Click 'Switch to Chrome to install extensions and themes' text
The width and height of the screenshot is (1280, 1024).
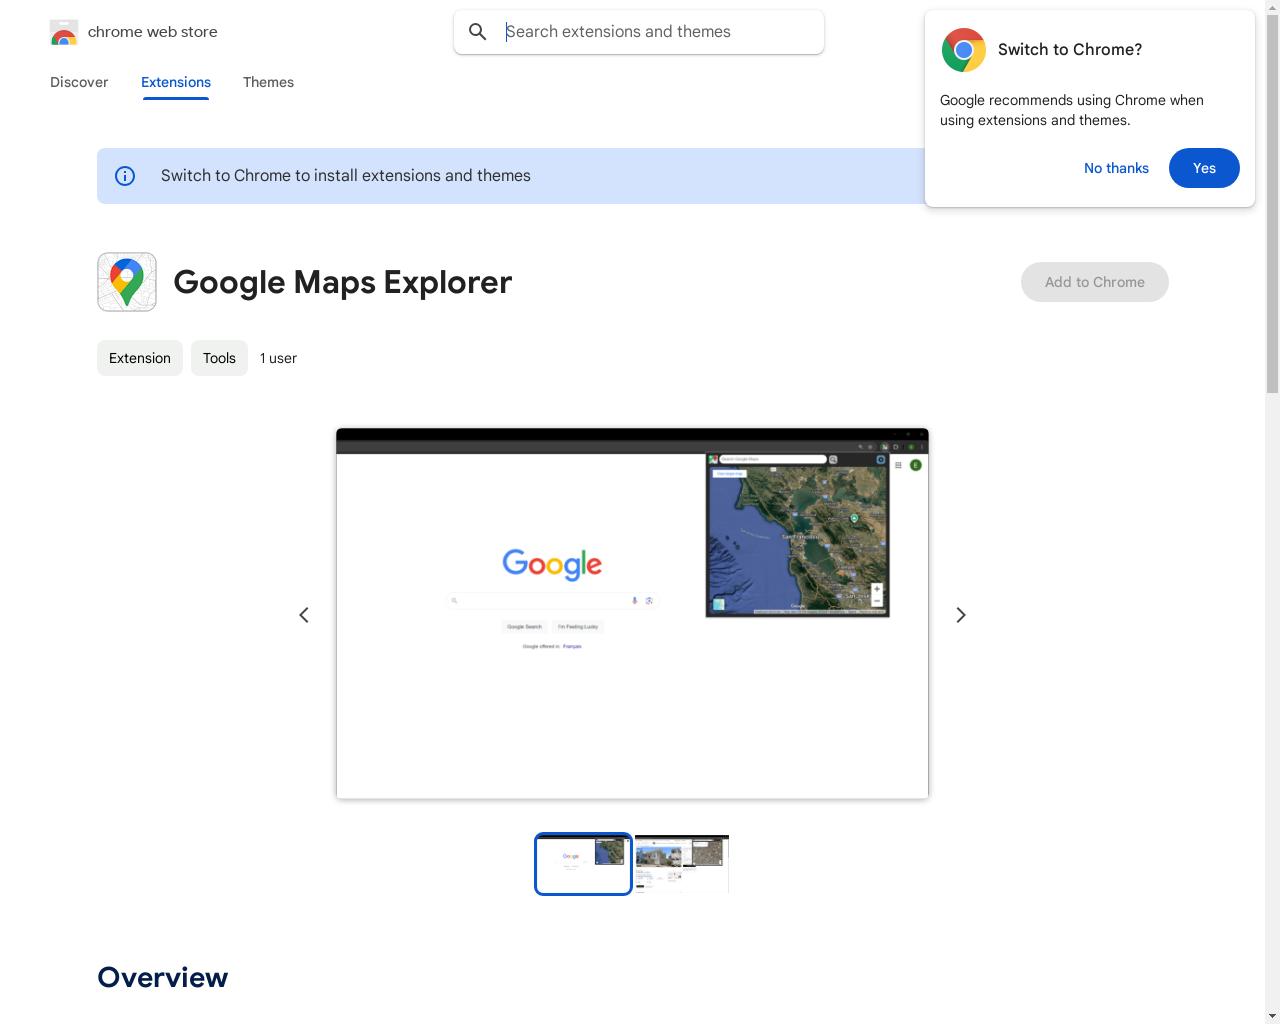346,176
